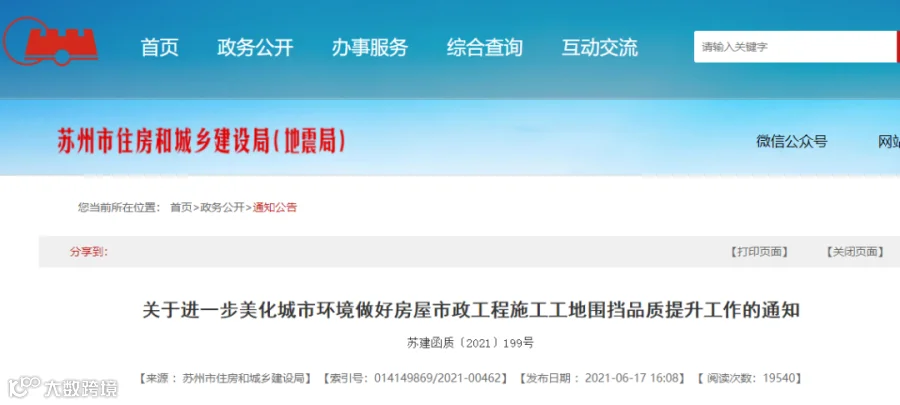Click the 关闭页面 button

point(855,252)
